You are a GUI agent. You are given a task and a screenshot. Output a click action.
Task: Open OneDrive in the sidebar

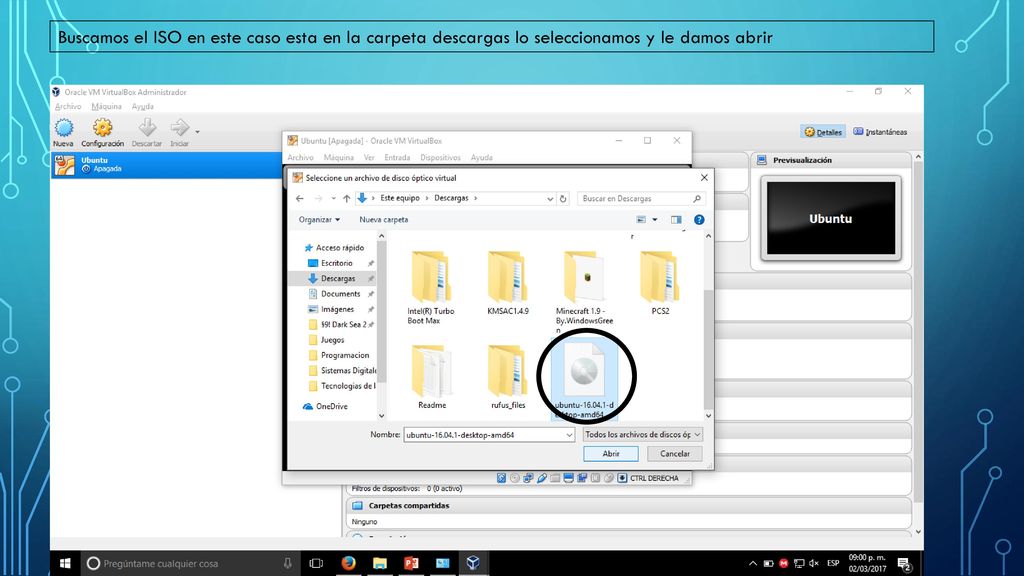(x=325, y=406)
